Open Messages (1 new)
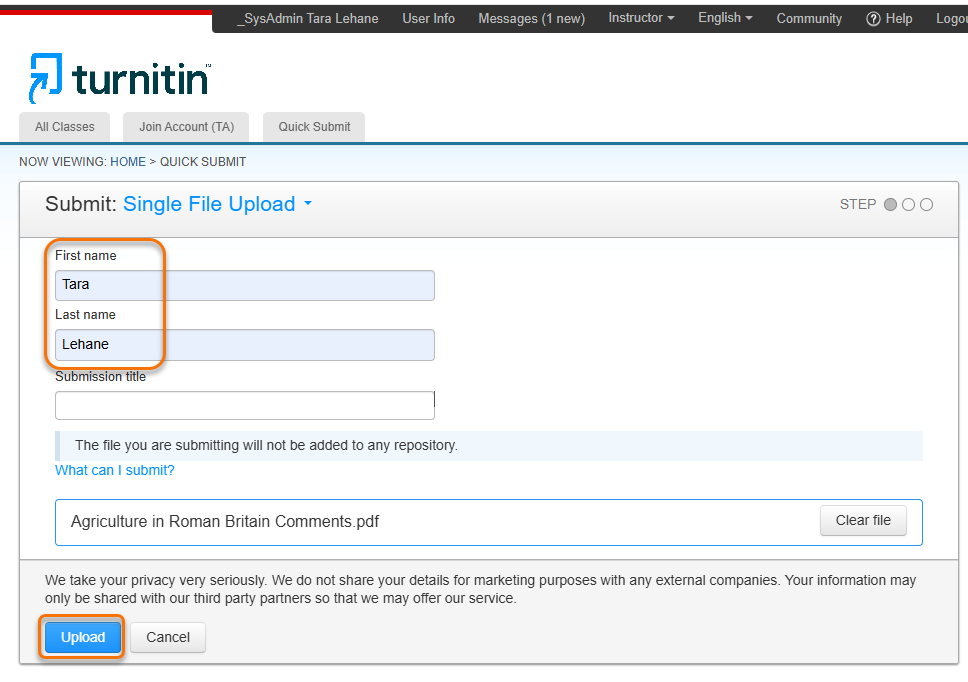The height and width of the screenshot is (682, 968). click(531, 18)
